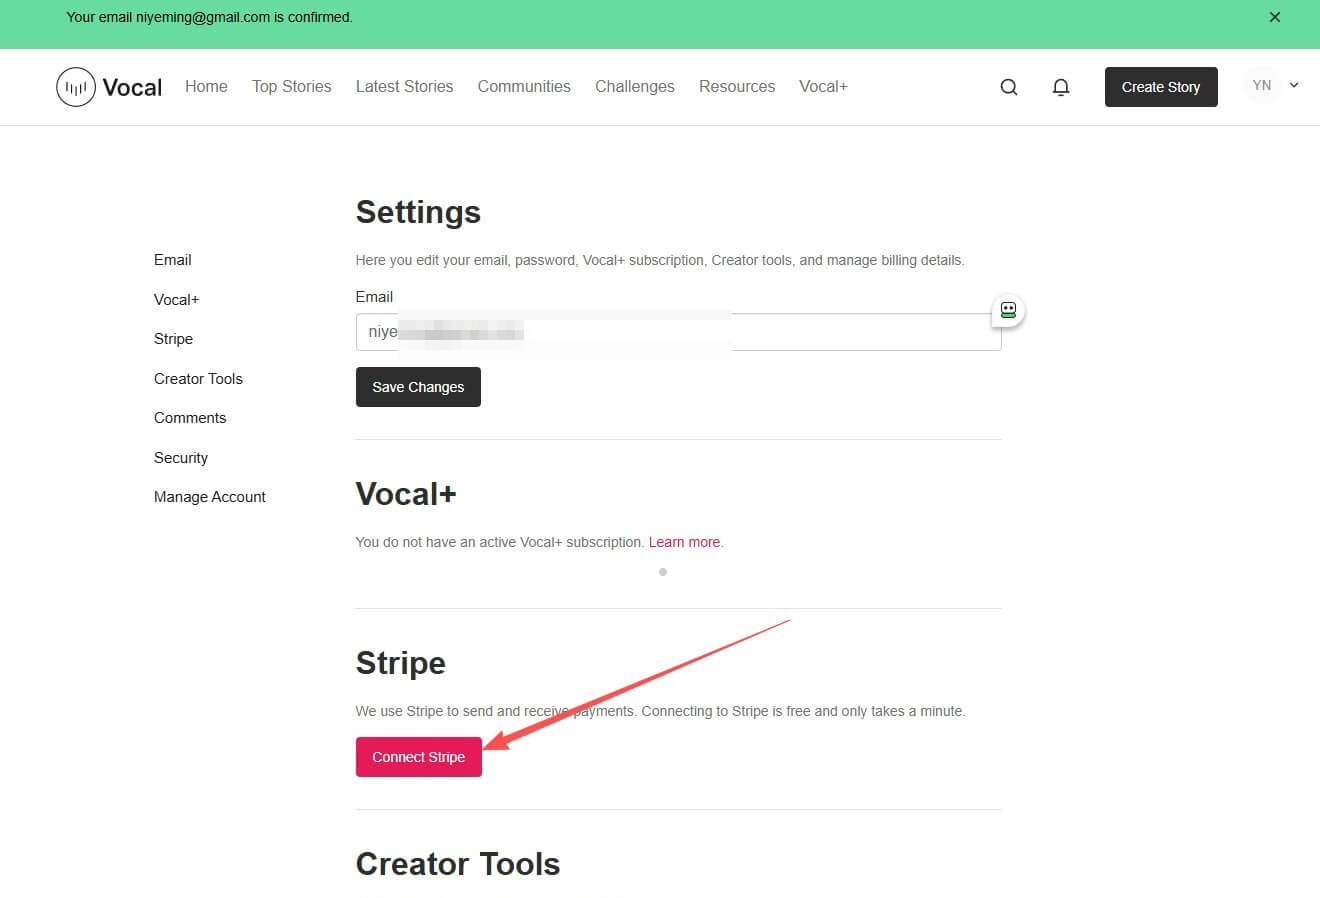Dismiss the email confirmed banner
The image size is (1320, 898).
1275,17
